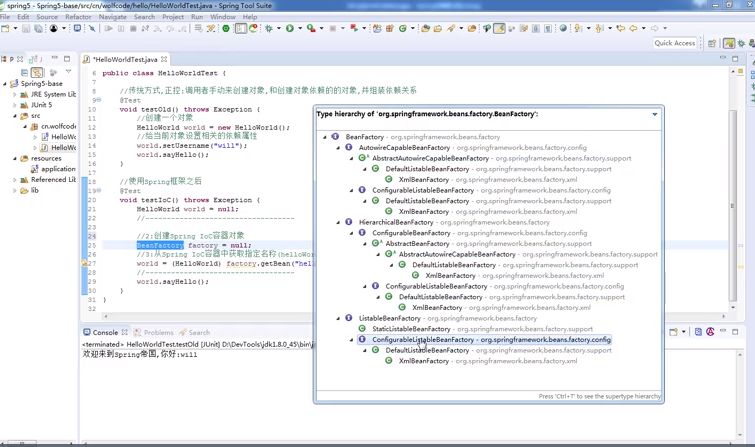755x447 pixels.
Task: Collapse the AutowireCapableBeanFactory node
Action: click(338, 147)
